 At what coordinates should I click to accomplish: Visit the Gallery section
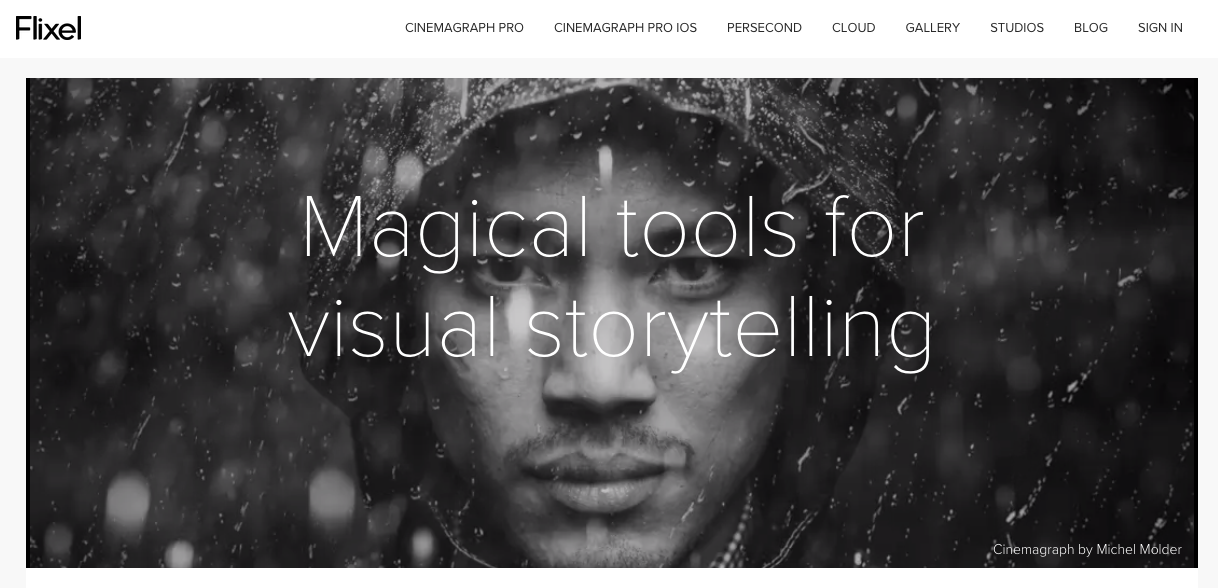tap(932, 28)
